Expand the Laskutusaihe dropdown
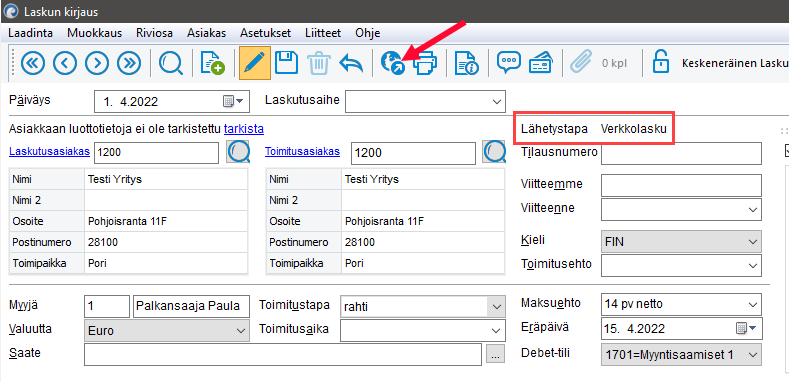 click(x=497, y=102)
